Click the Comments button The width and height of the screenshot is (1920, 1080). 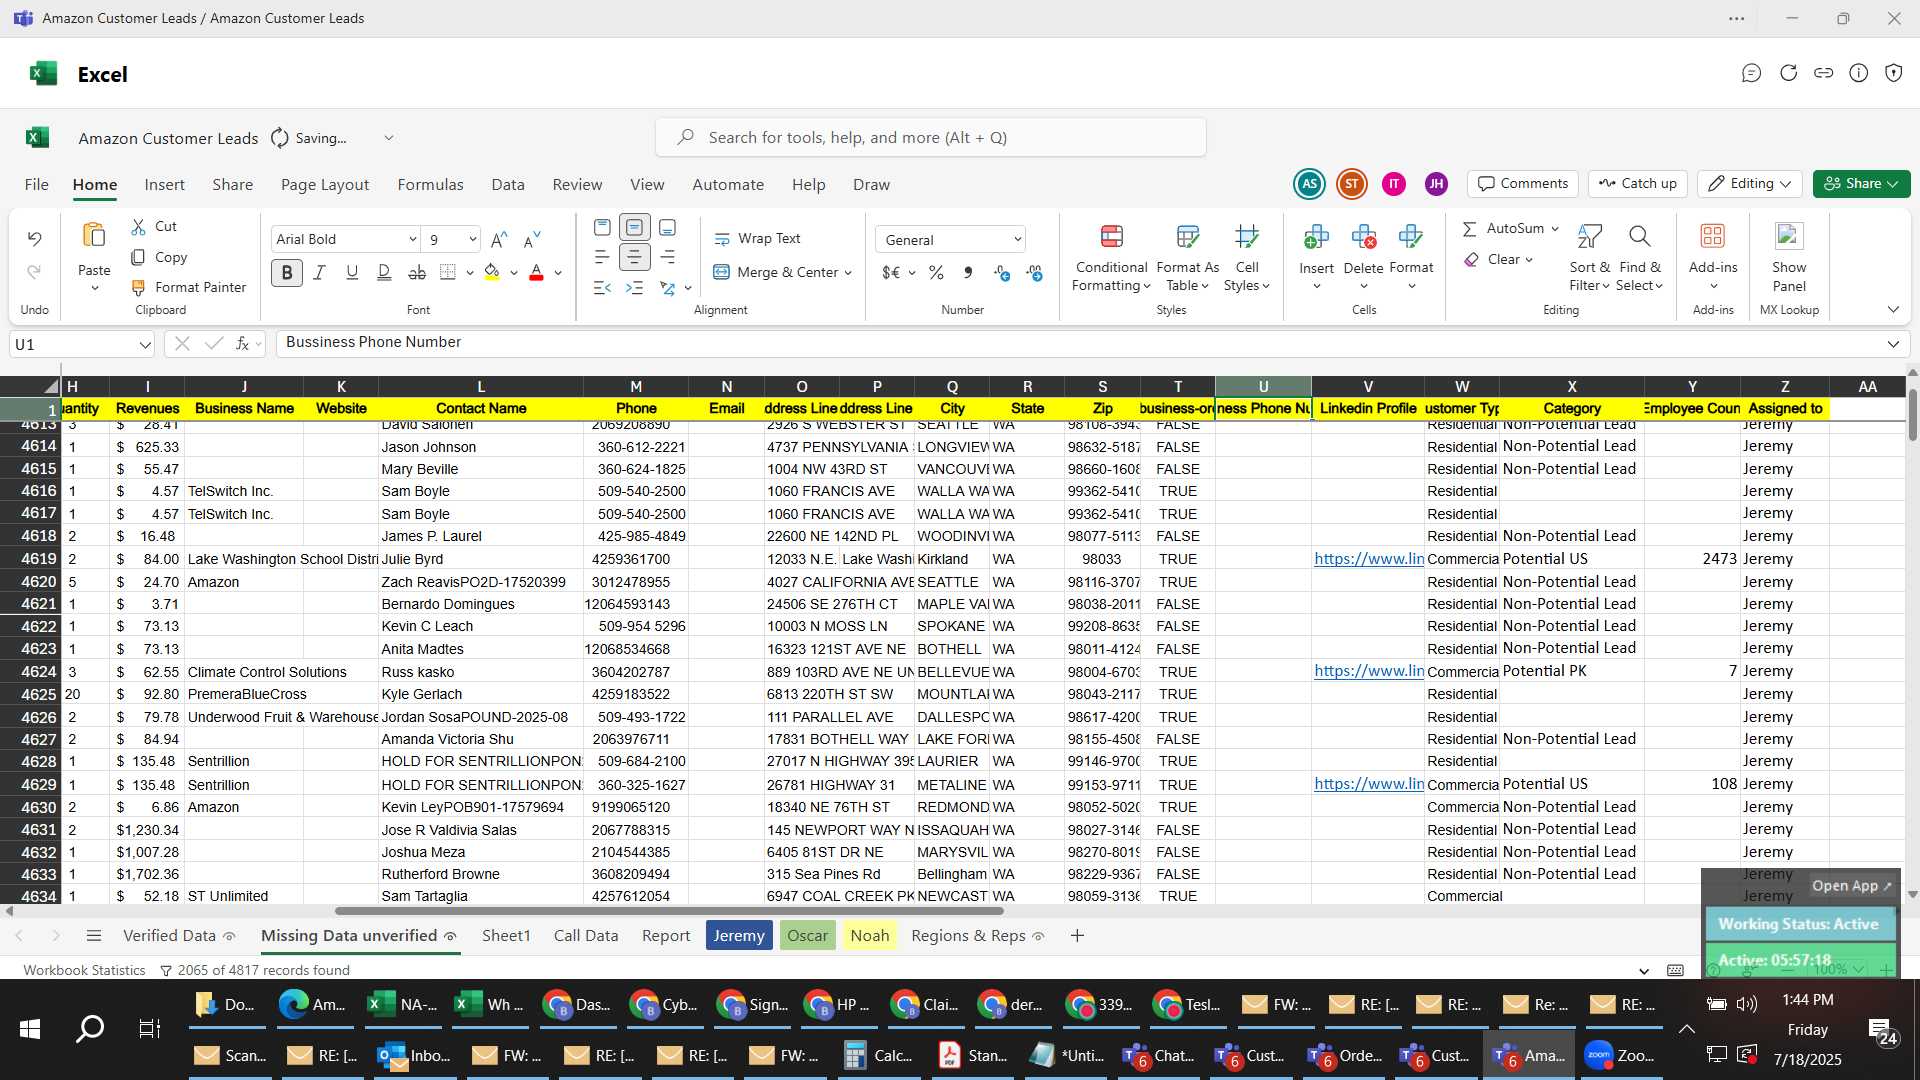coord(1523,183)
